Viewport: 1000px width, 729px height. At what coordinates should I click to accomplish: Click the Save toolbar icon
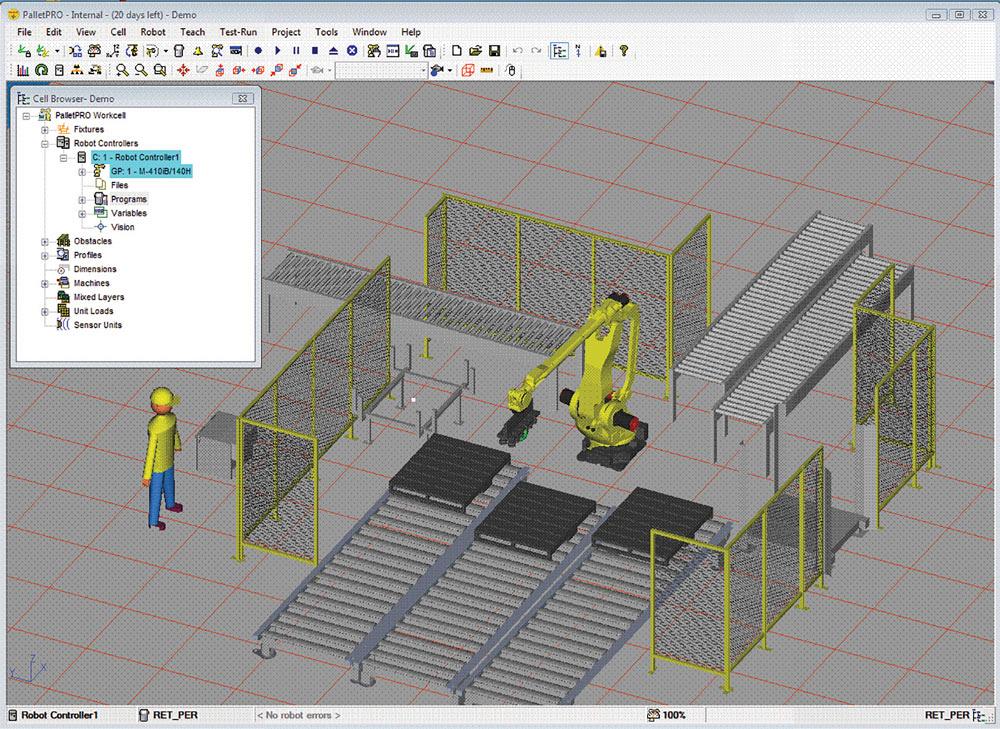pyautogui.click(x=496, y=51)
